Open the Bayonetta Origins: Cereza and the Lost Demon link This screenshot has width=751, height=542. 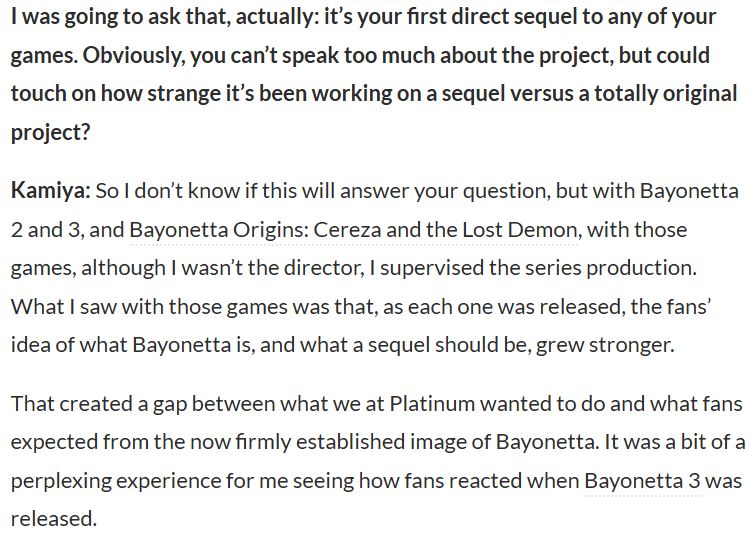(x=353, y=230)
